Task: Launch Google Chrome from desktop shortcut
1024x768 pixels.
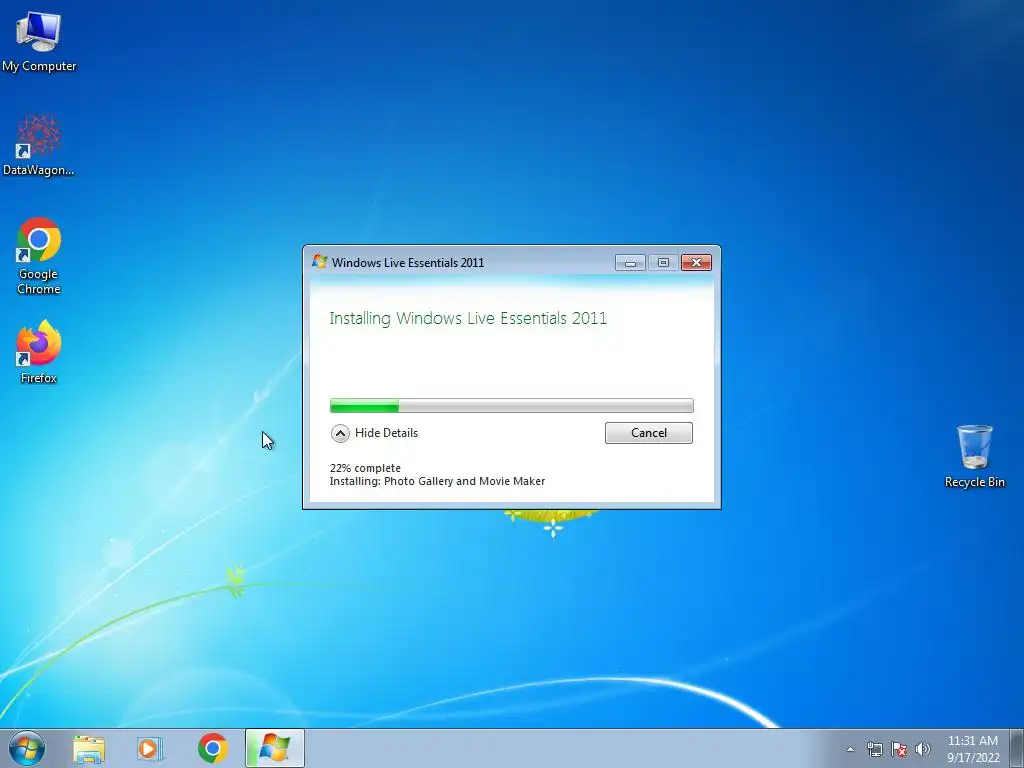Action: tap(39, 255)
